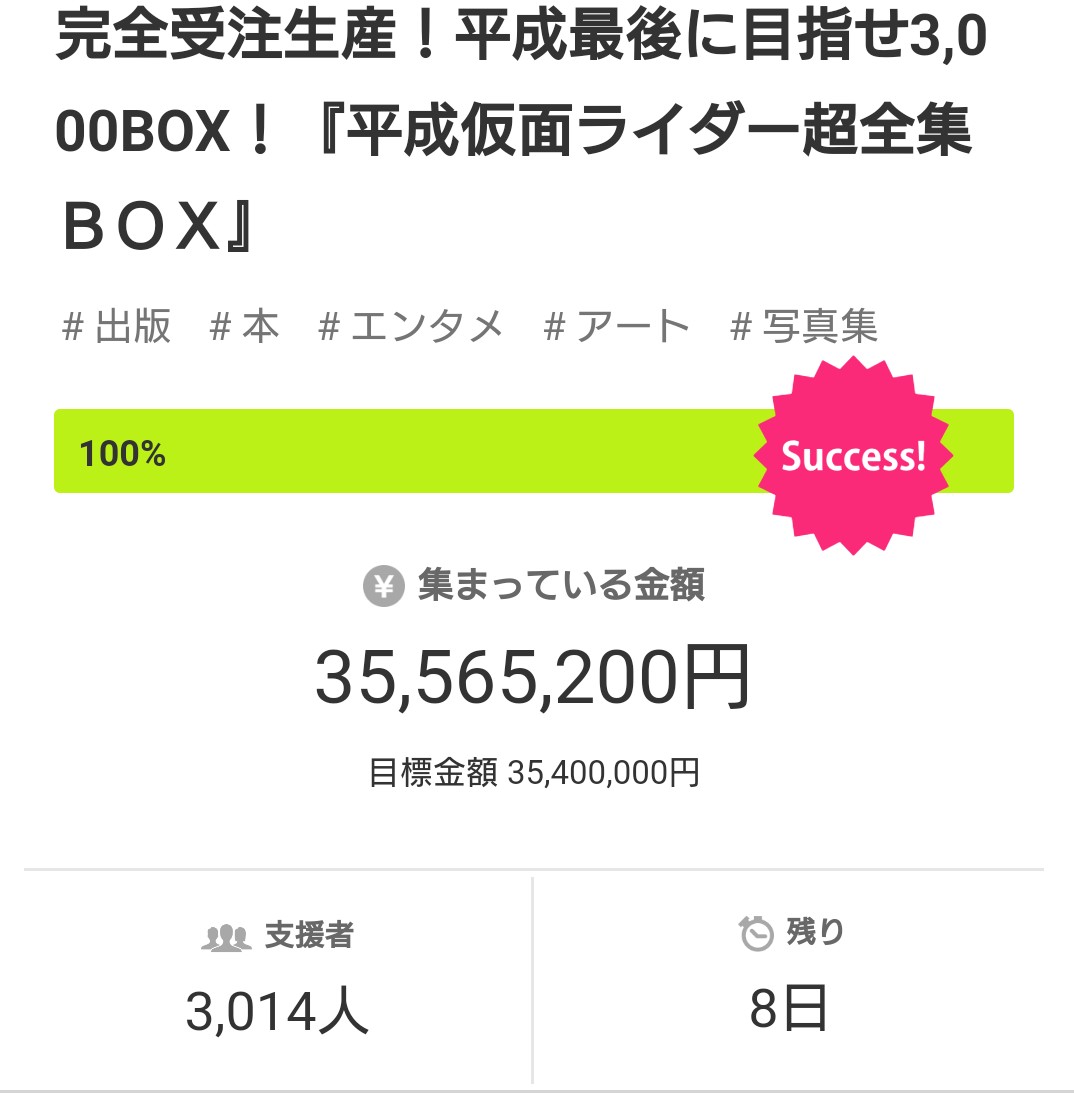Tap the #本 tag
Screen dimensions: 1074x1093
pos(245,327)
